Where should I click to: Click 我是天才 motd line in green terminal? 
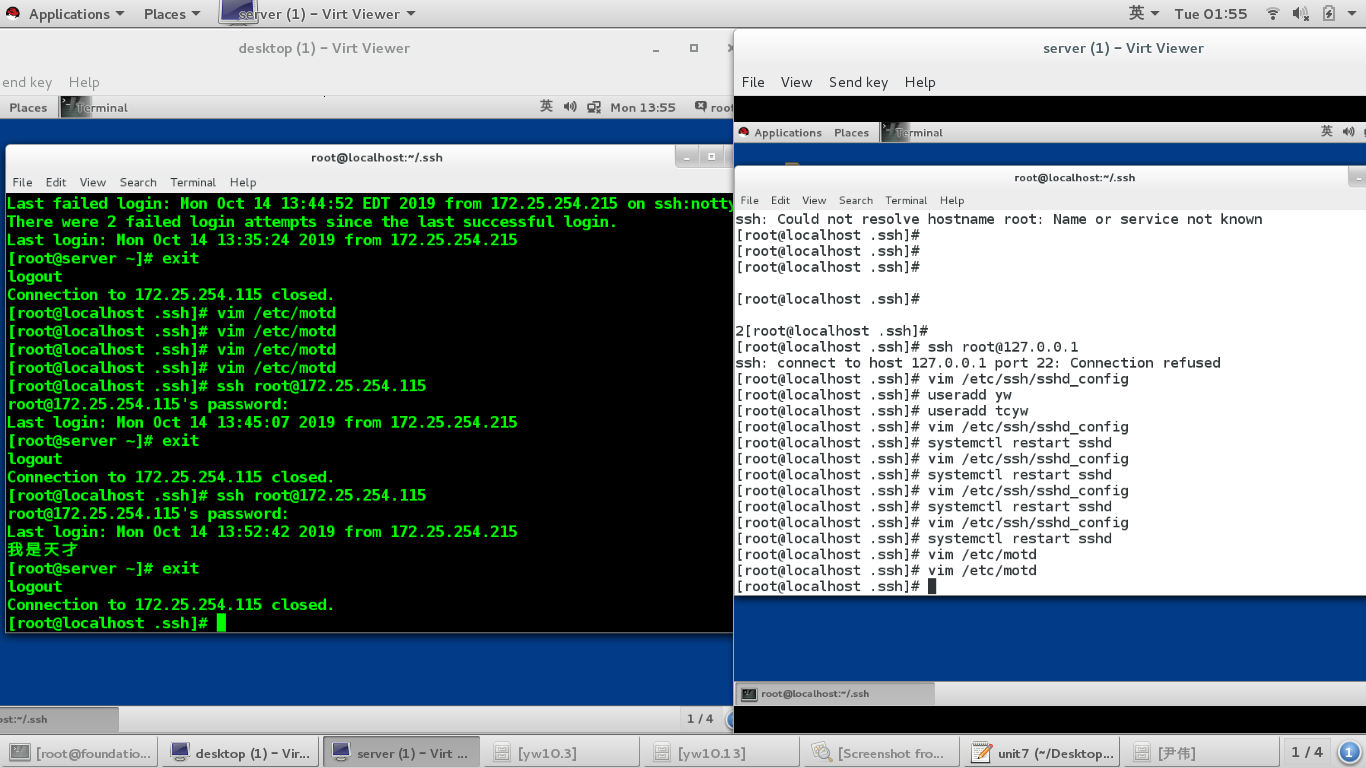[x=42, y=550]
